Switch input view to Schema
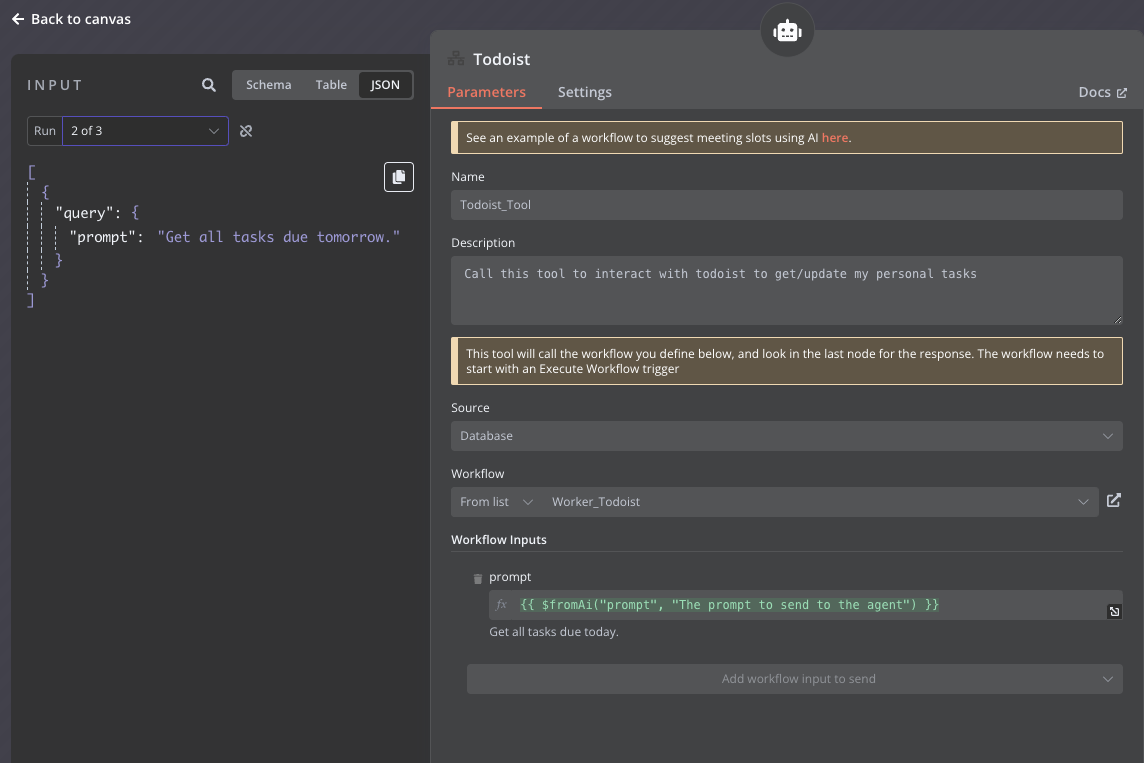Viewport: 1144px width, 763px height. point(268,85)
